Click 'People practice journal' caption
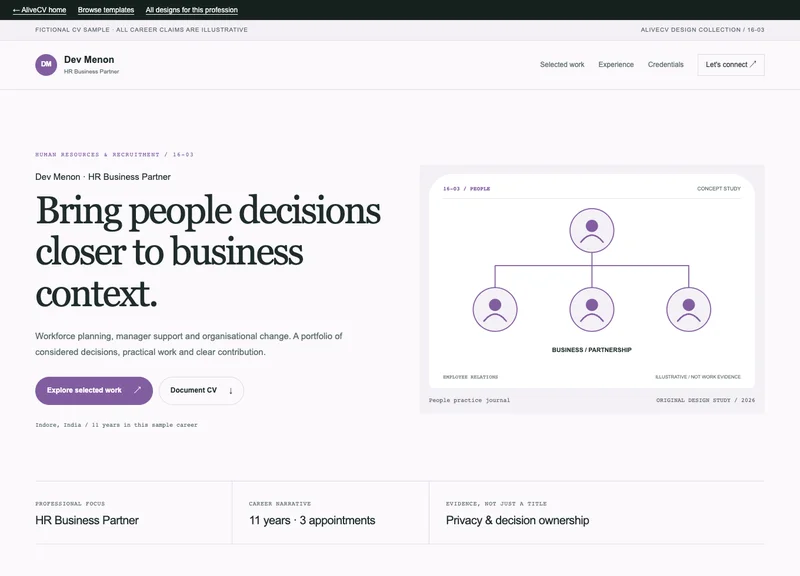 [x=469, y=400]
